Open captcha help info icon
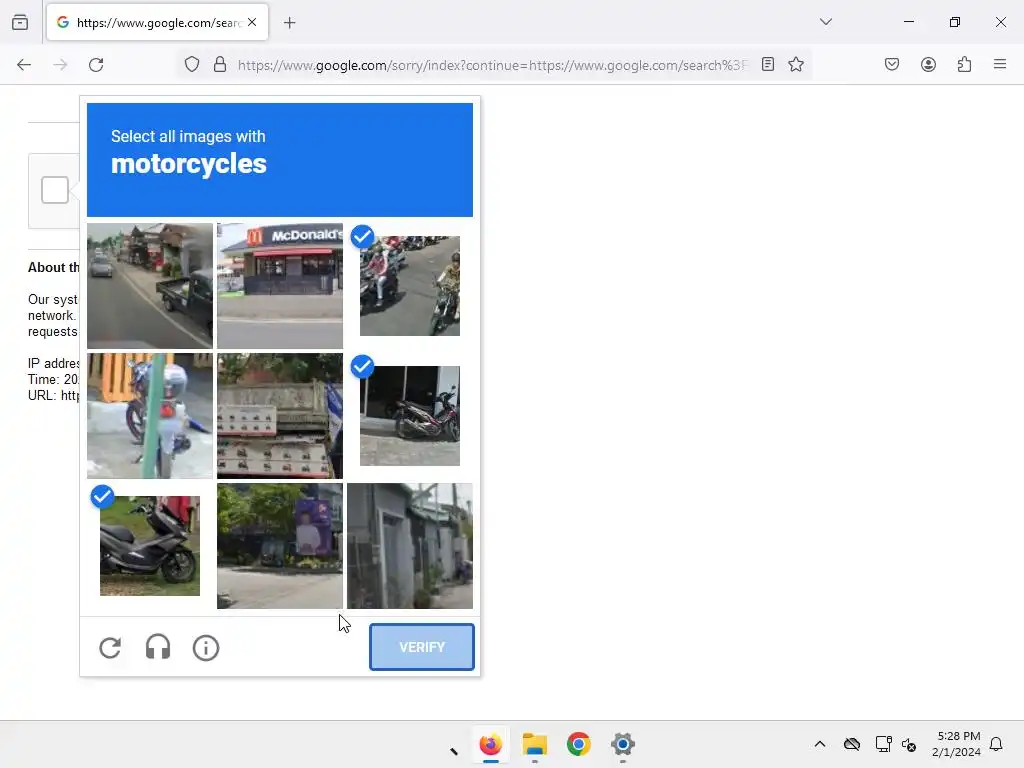 pos(206,648)
